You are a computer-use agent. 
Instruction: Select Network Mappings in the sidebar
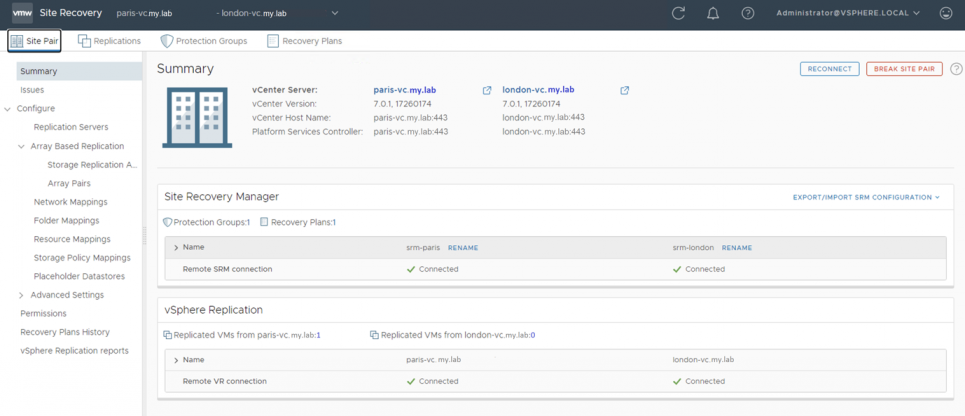71,202
